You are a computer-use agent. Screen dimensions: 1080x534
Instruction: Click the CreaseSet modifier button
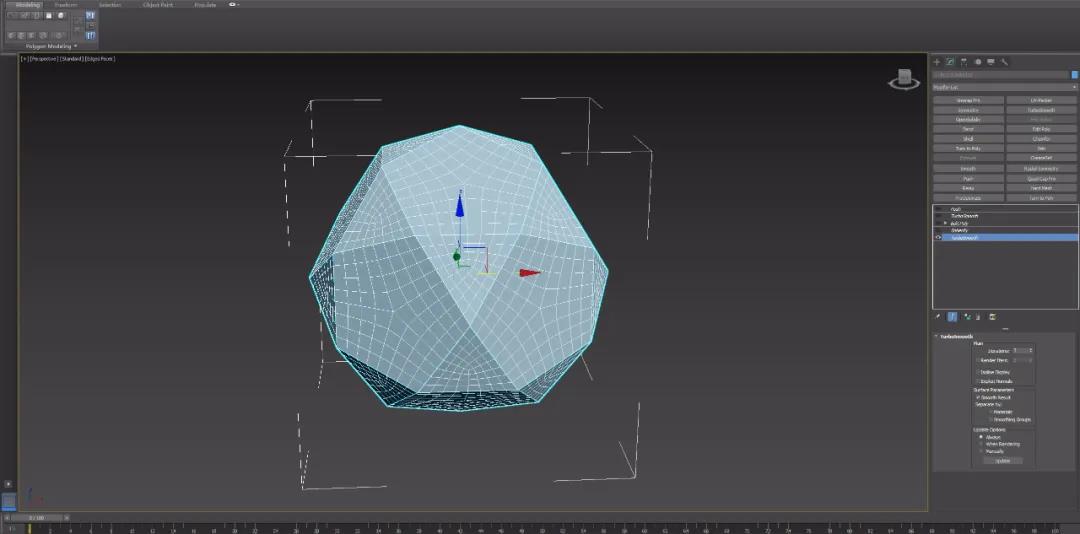click(x=1041, y=158)
